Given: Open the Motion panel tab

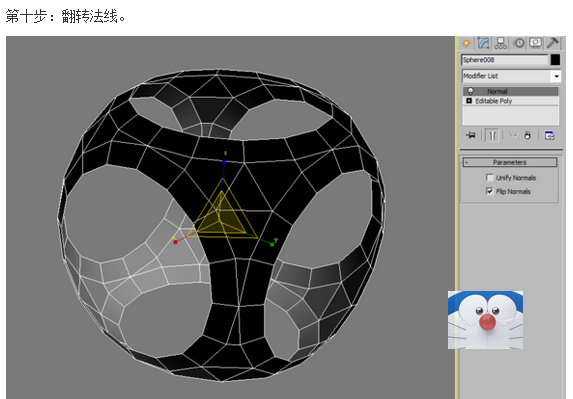Looking at the screenshot, I should click(x=519, y=43).
